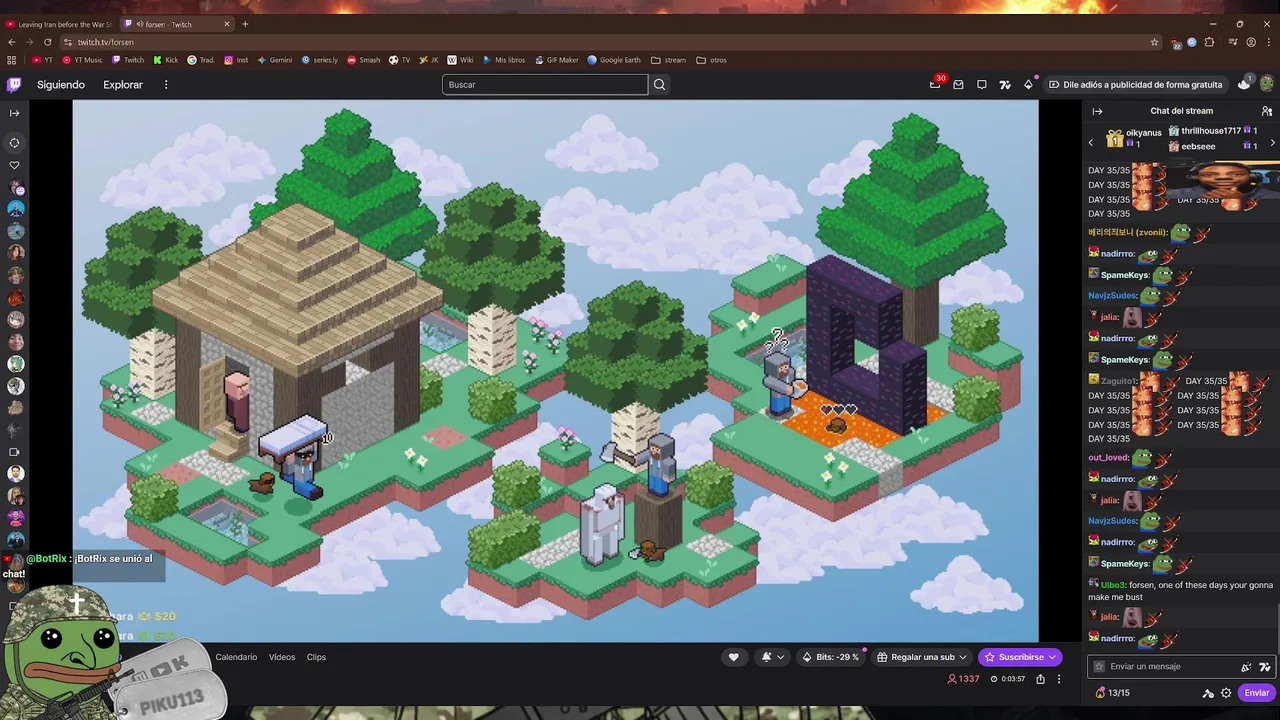Open the Calendario channel tab
This screenshot has width=1280, height=720.
[x=236, y=657]
